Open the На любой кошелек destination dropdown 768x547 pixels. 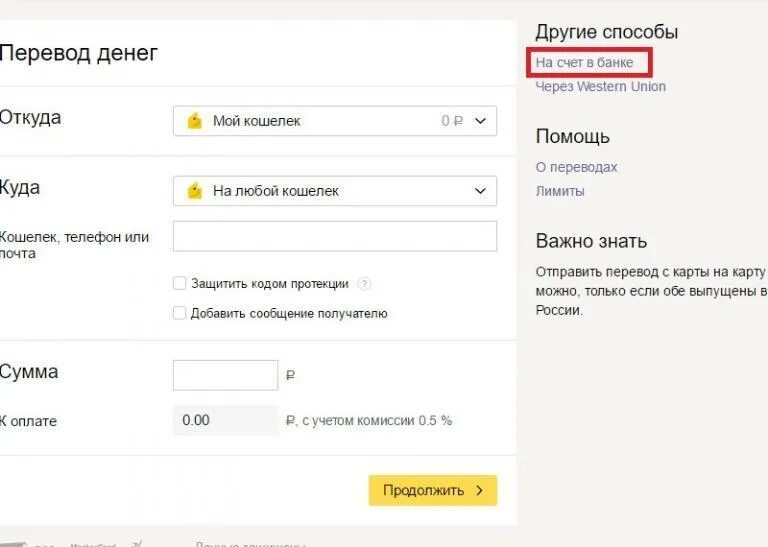pos(335,190)
